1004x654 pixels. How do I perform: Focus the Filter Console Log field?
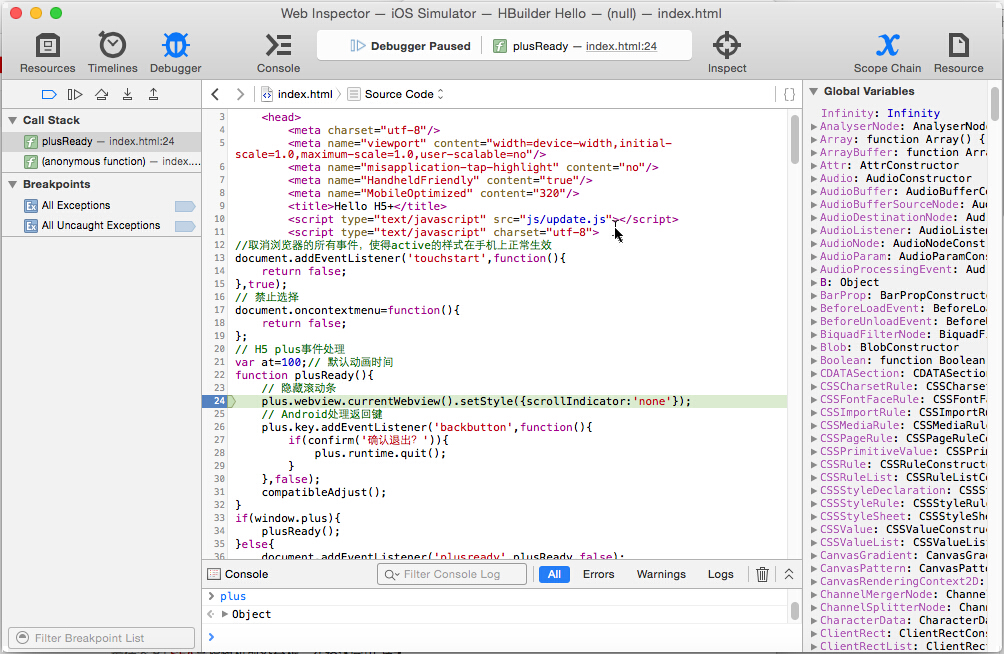(452, 574)
